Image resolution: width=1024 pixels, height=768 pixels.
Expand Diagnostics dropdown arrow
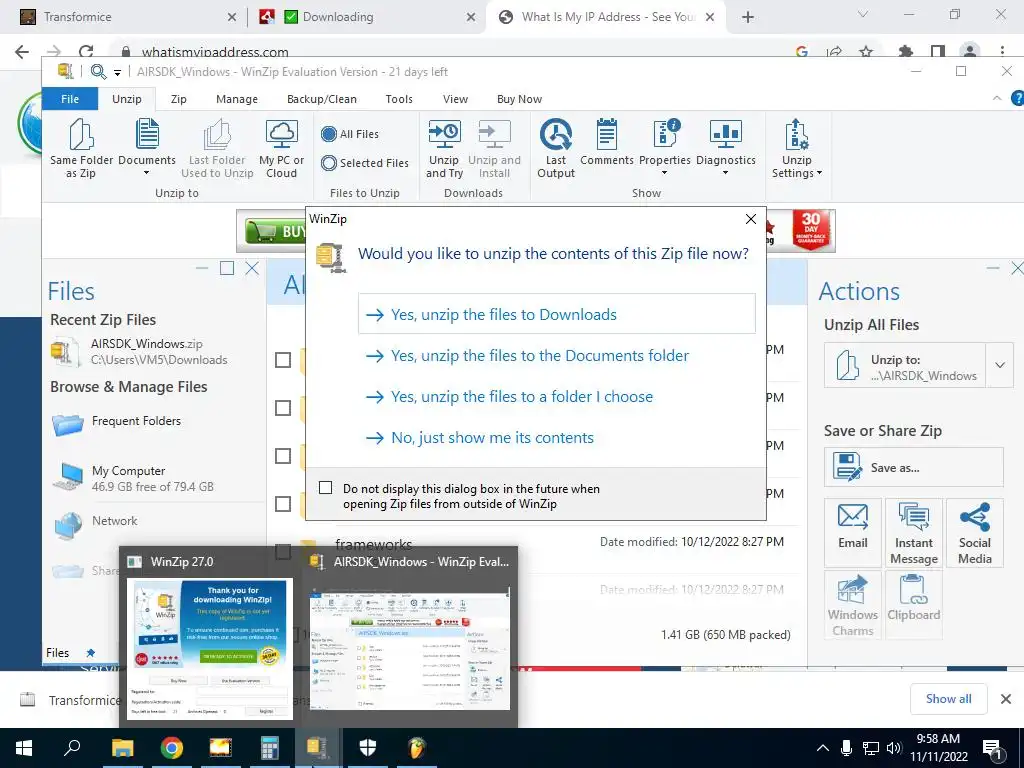[x=726, y=174]
